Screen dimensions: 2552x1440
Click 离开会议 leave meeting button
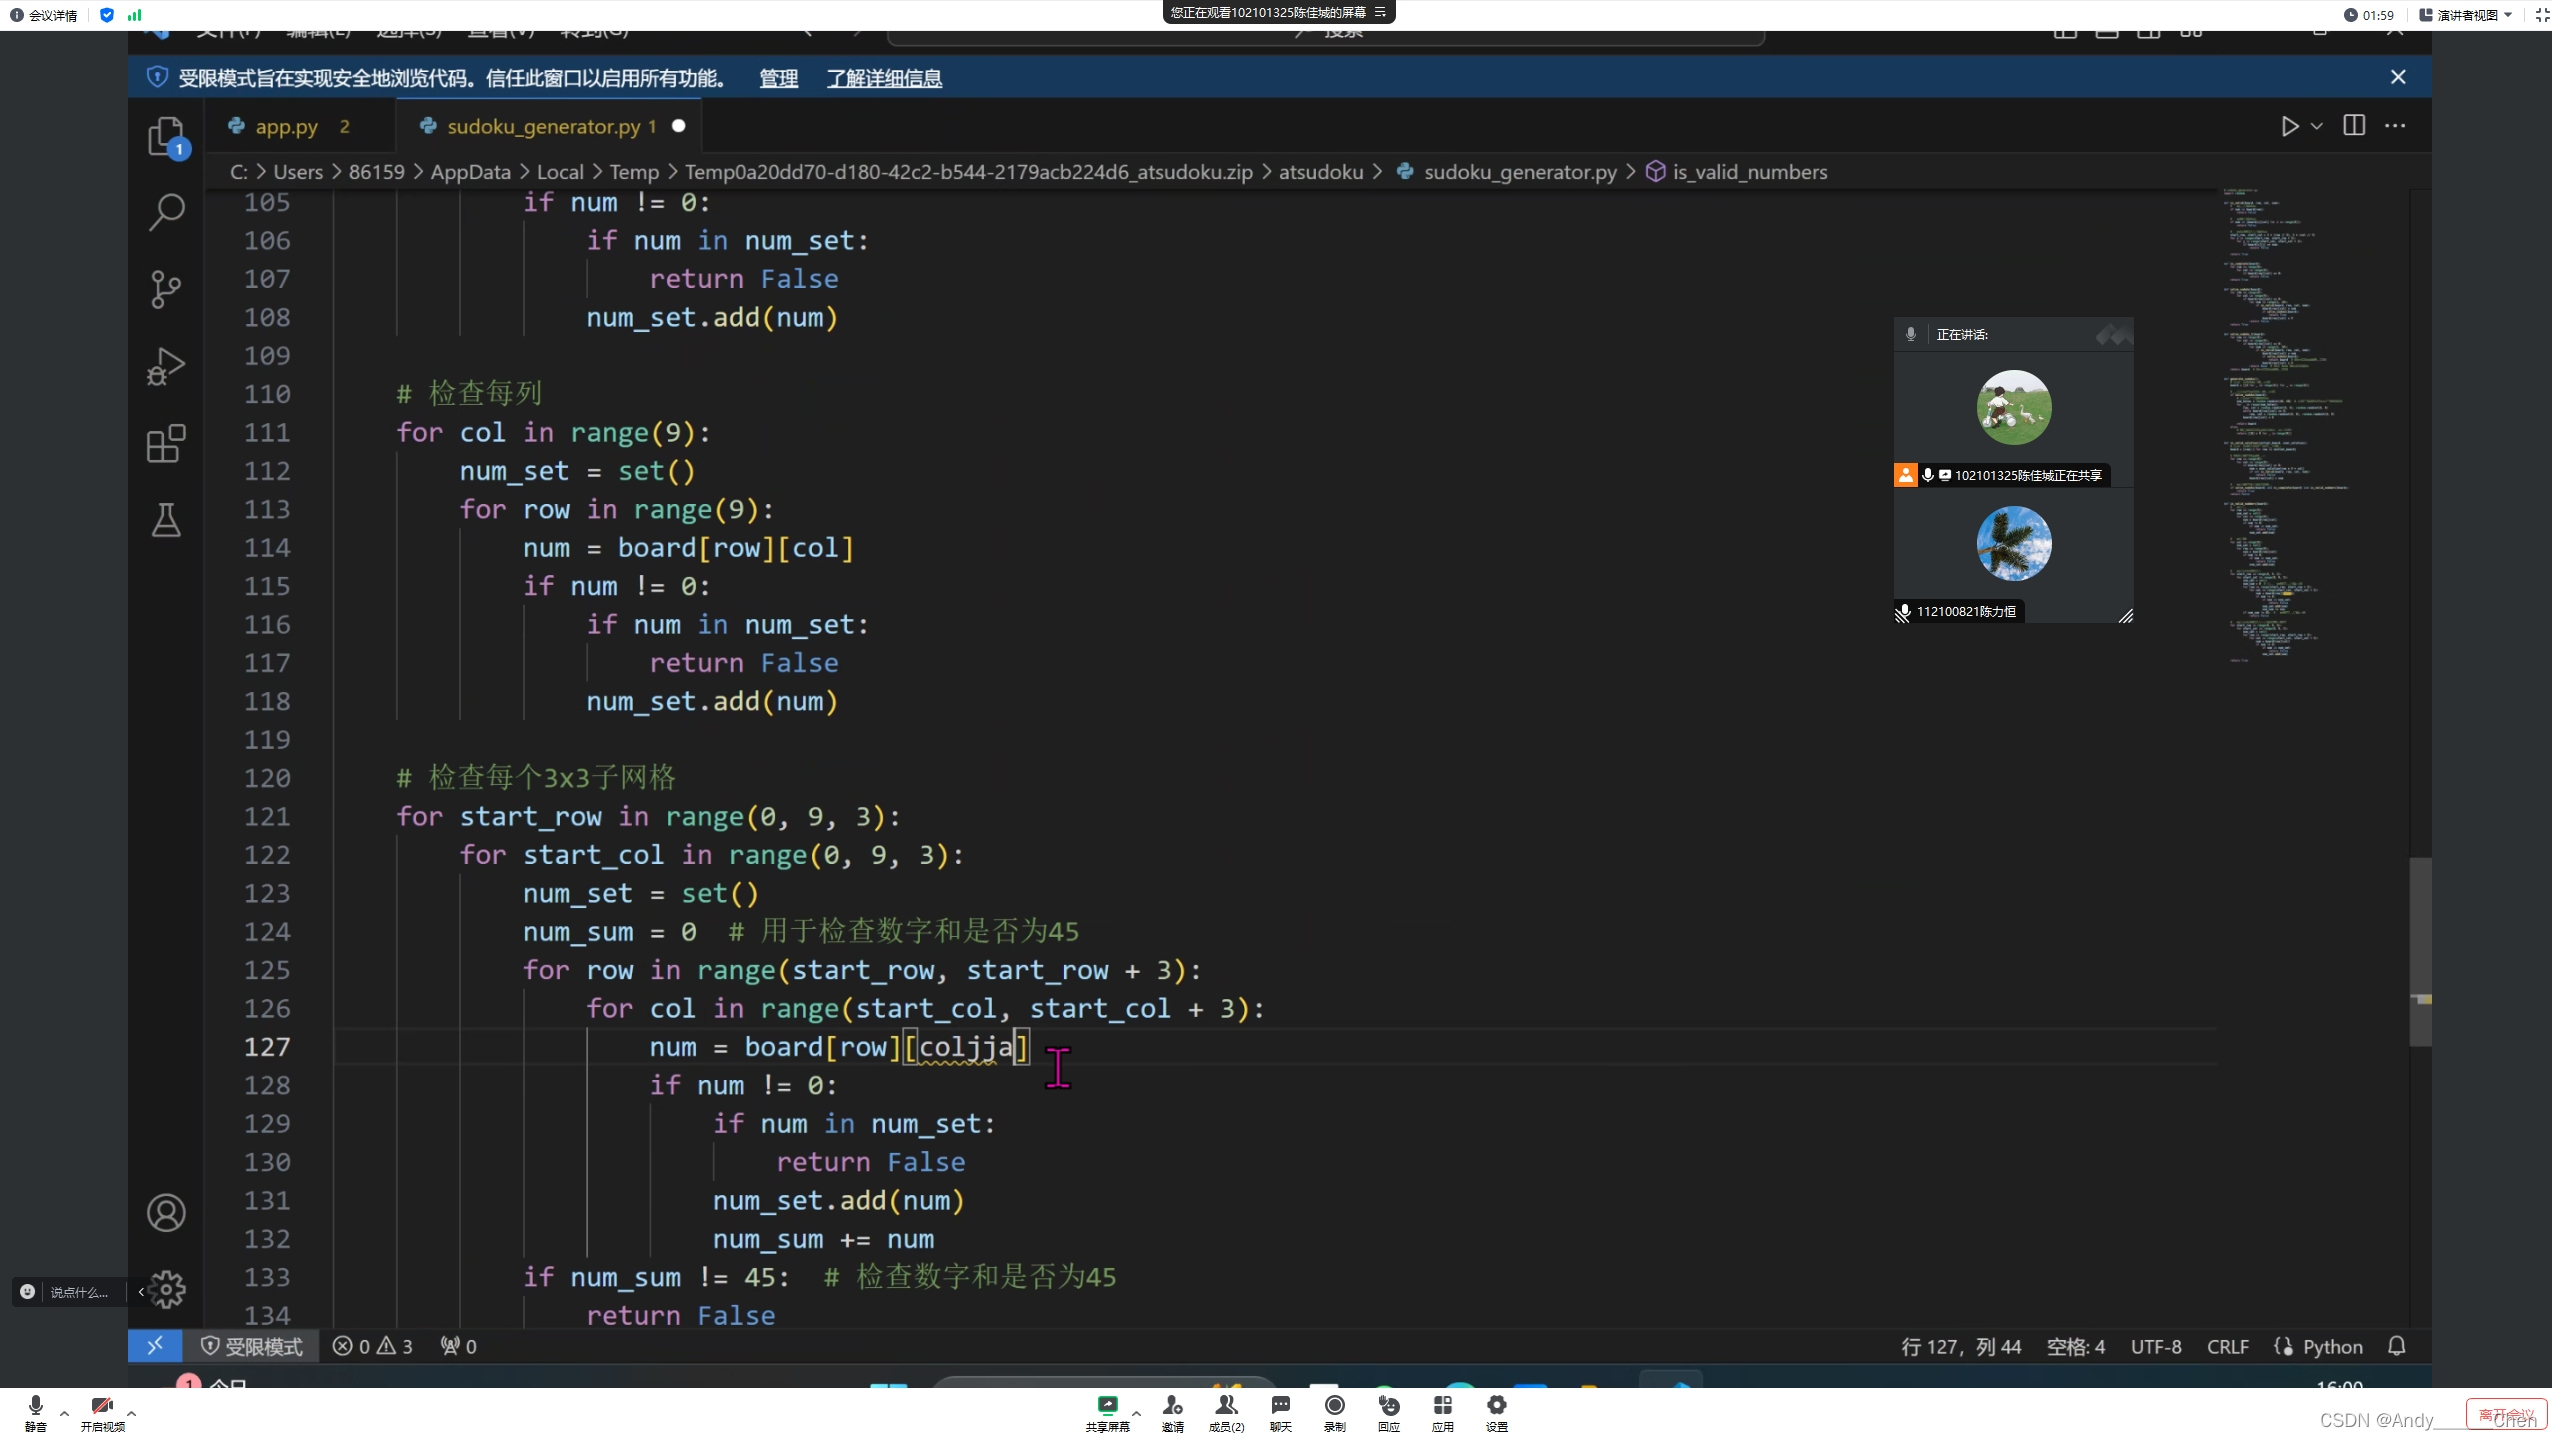click(x=2506, y=1414)
